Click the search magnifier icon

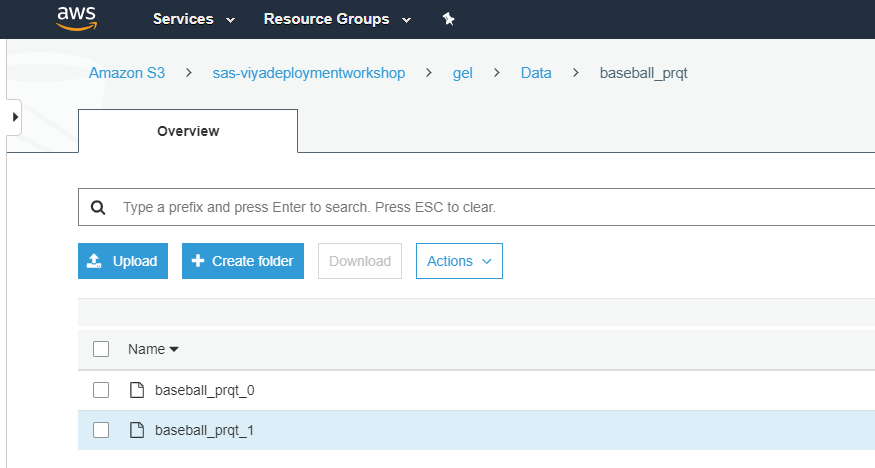(x=98, y=208)
